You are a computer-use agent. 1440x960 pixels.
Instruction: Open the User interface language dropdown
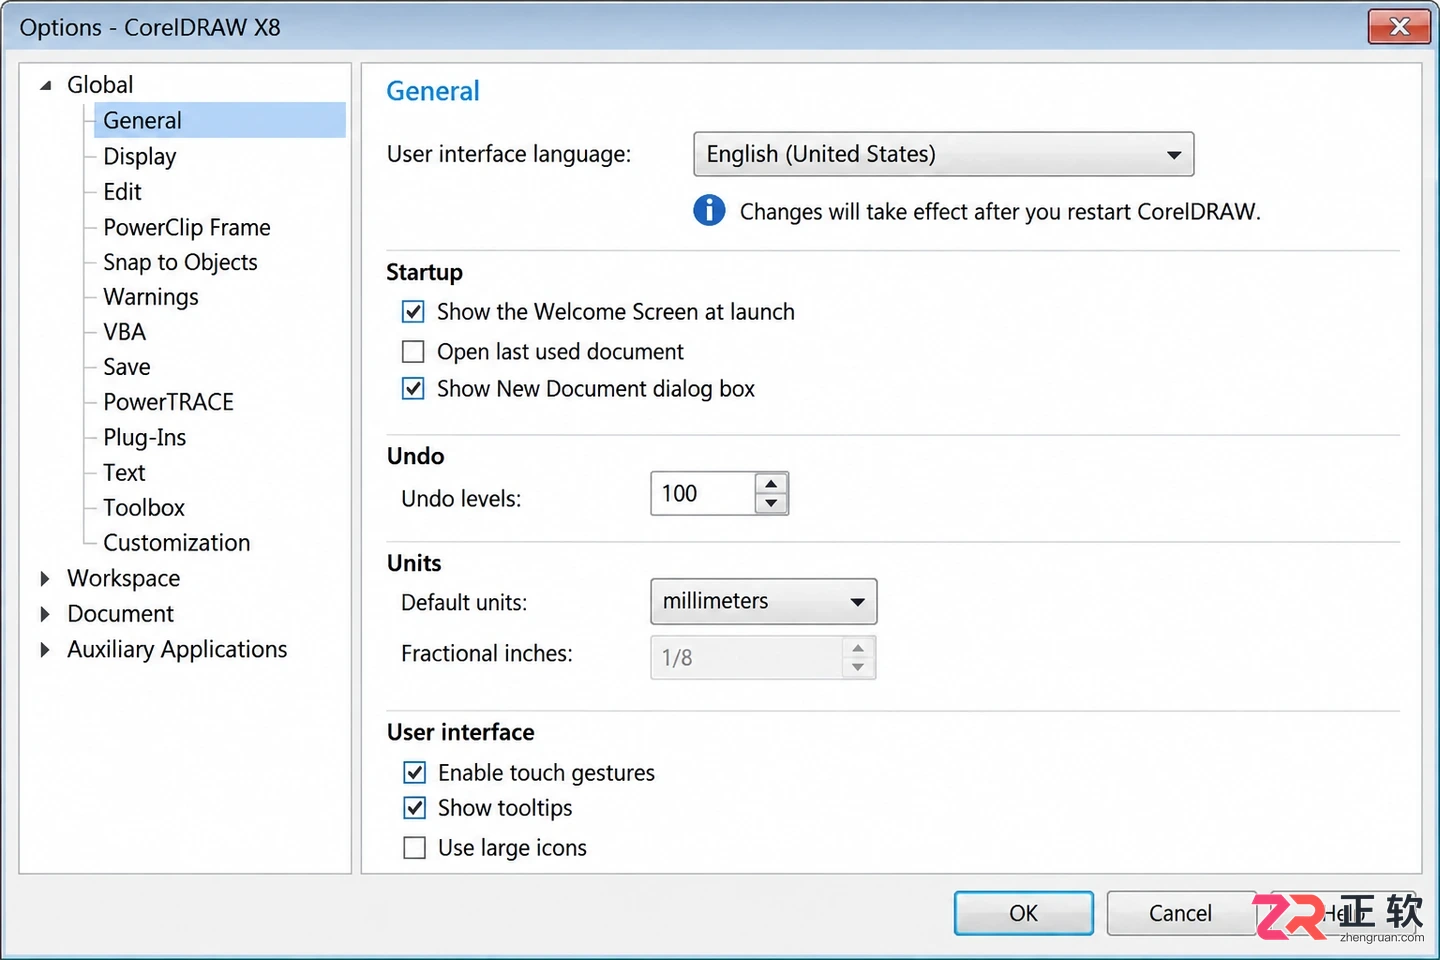click(x=943, y=154)
